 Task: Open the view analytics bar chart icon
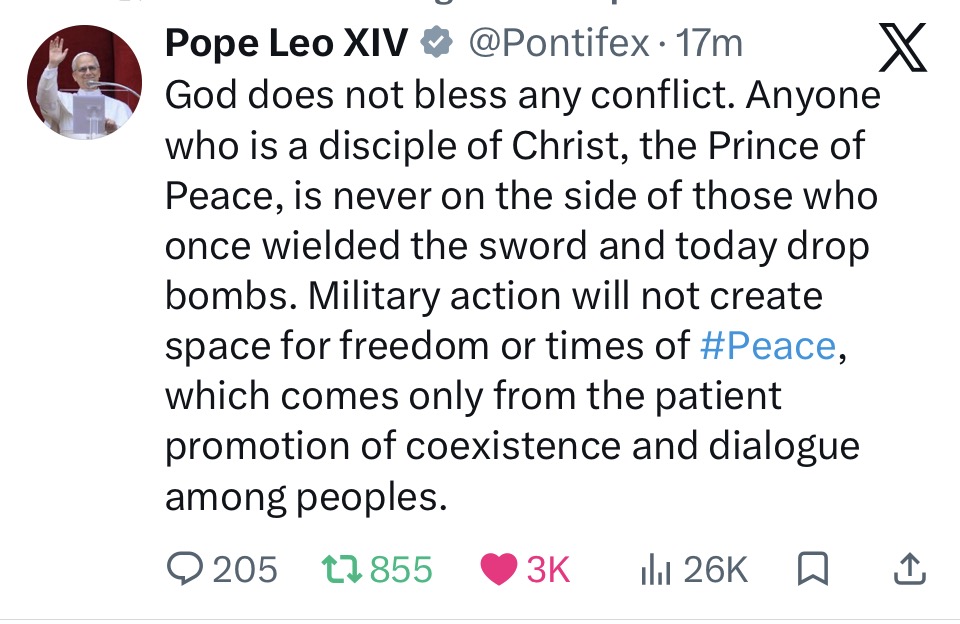653,570
